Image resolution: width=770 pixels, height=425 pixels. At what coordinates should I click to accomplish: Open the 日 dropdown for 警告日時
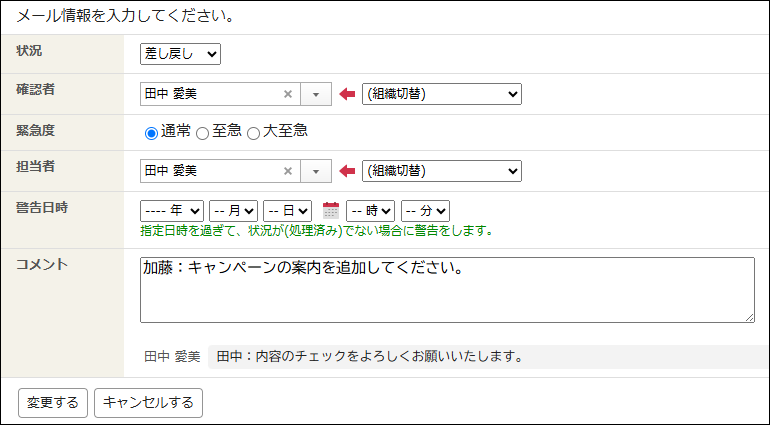coord(287,211)
